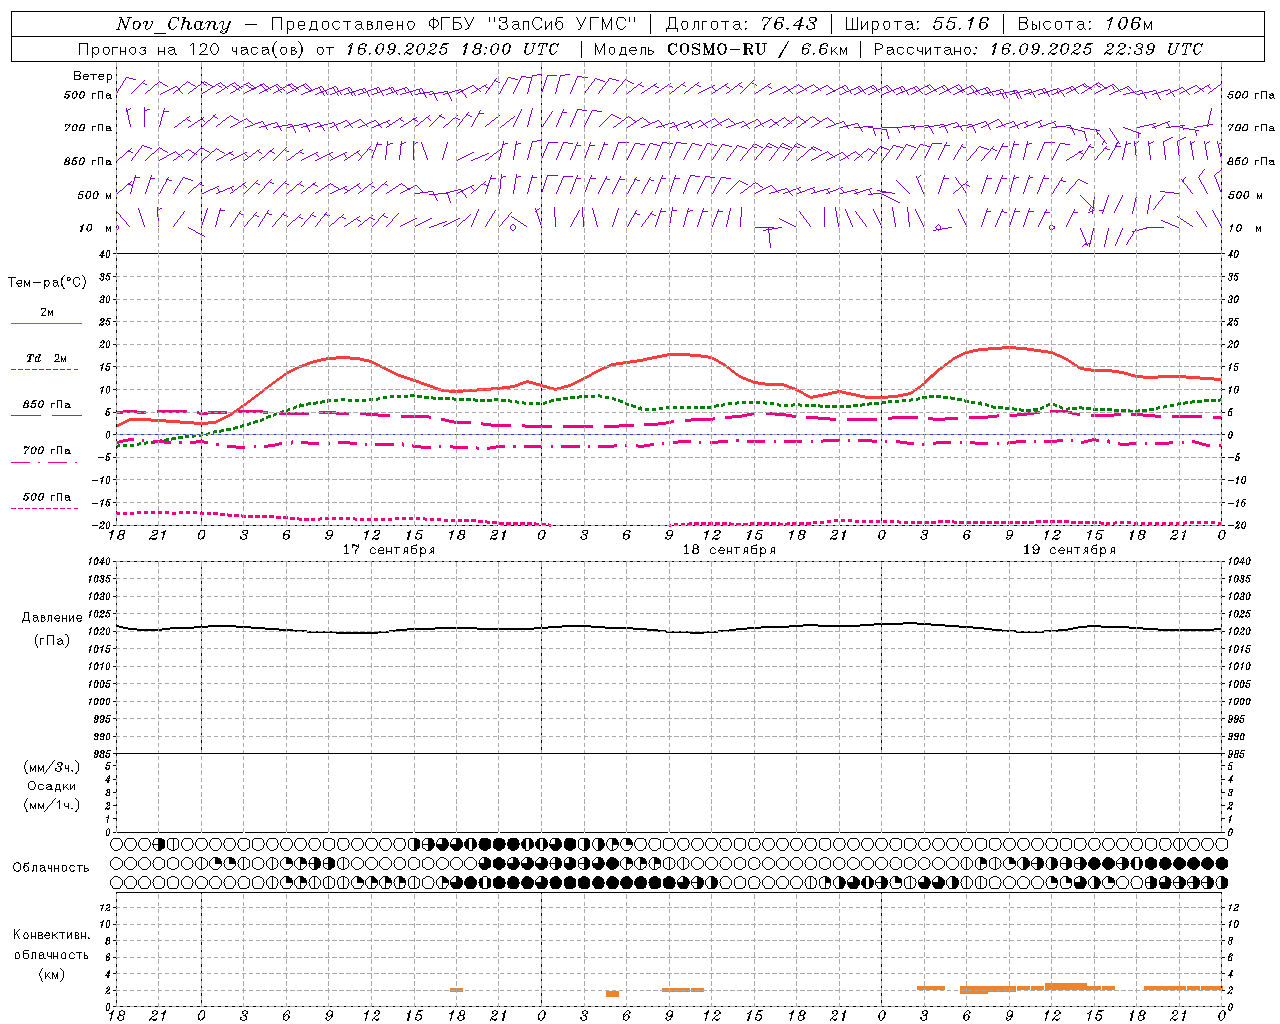Click the (мм/1ч.) precipitation unit label
This screenshot has width=1280, height=1024.
click(52, 805)
